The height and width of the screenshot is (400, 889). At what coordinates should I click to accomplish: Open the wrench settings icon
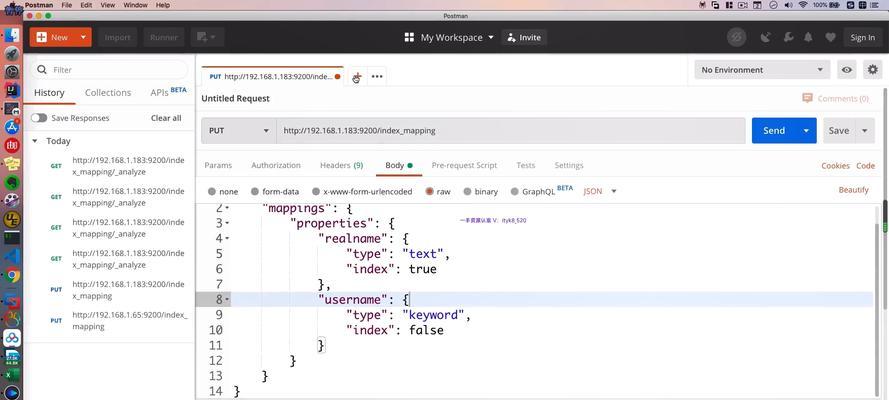(x=788, y=37)
